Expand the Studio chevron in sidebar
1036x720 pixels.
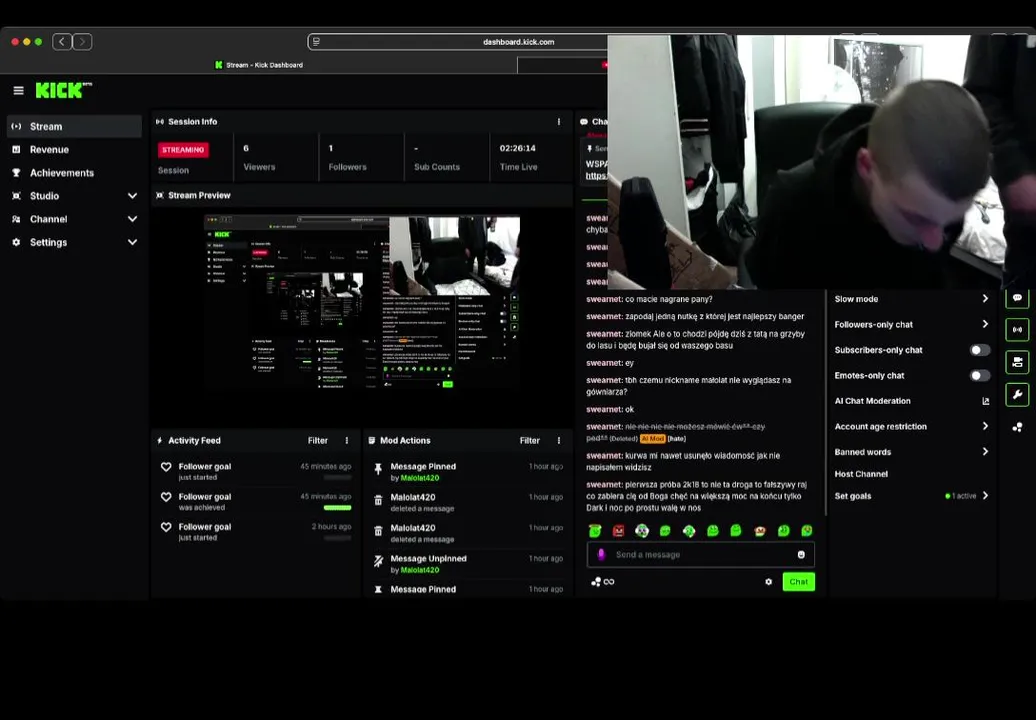pos(132,196)
